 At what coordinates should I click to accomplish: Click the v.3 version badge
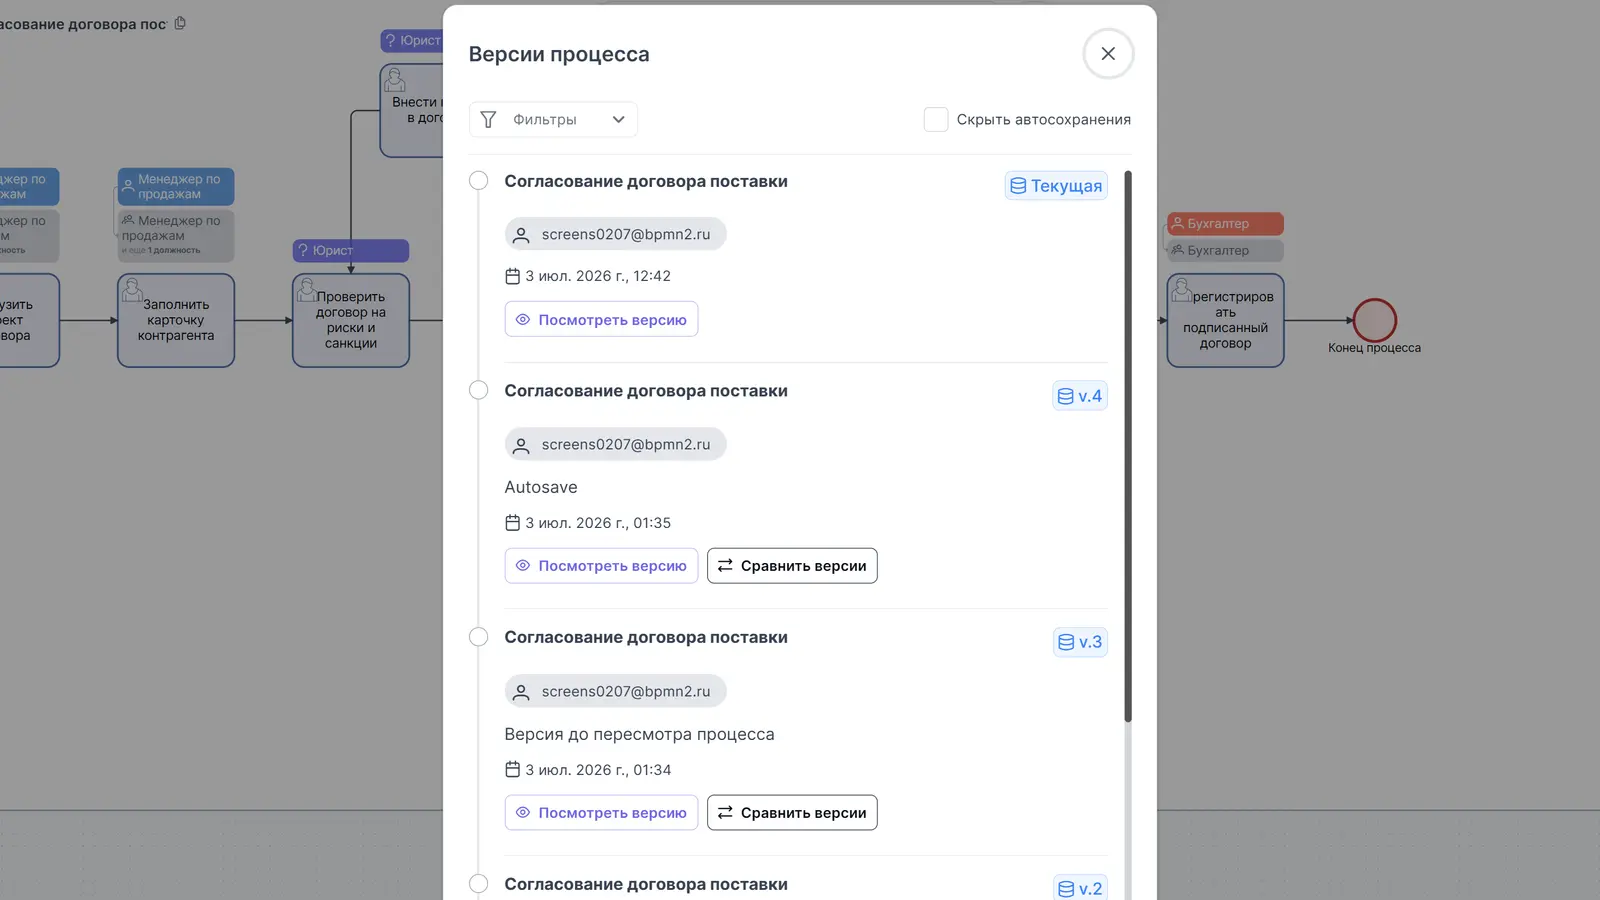[1080, 642]
